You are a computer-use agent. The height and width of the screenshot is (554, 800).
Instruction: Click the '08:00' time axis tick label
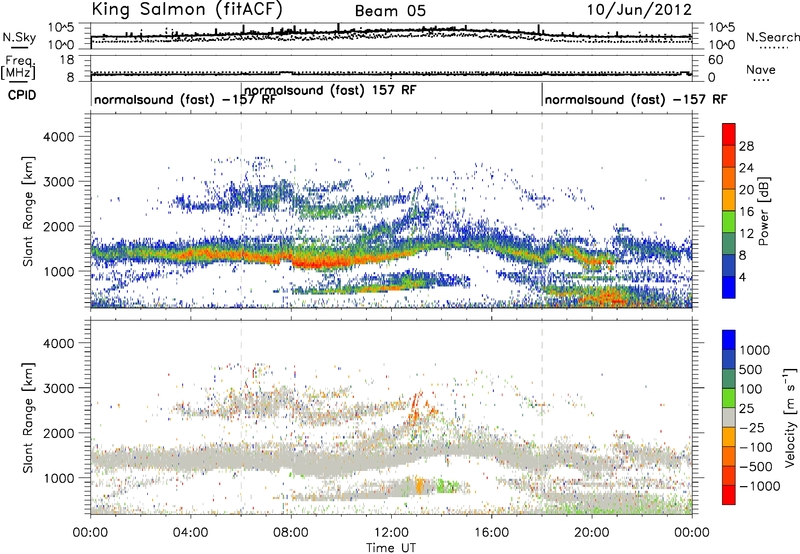[291, 533]
